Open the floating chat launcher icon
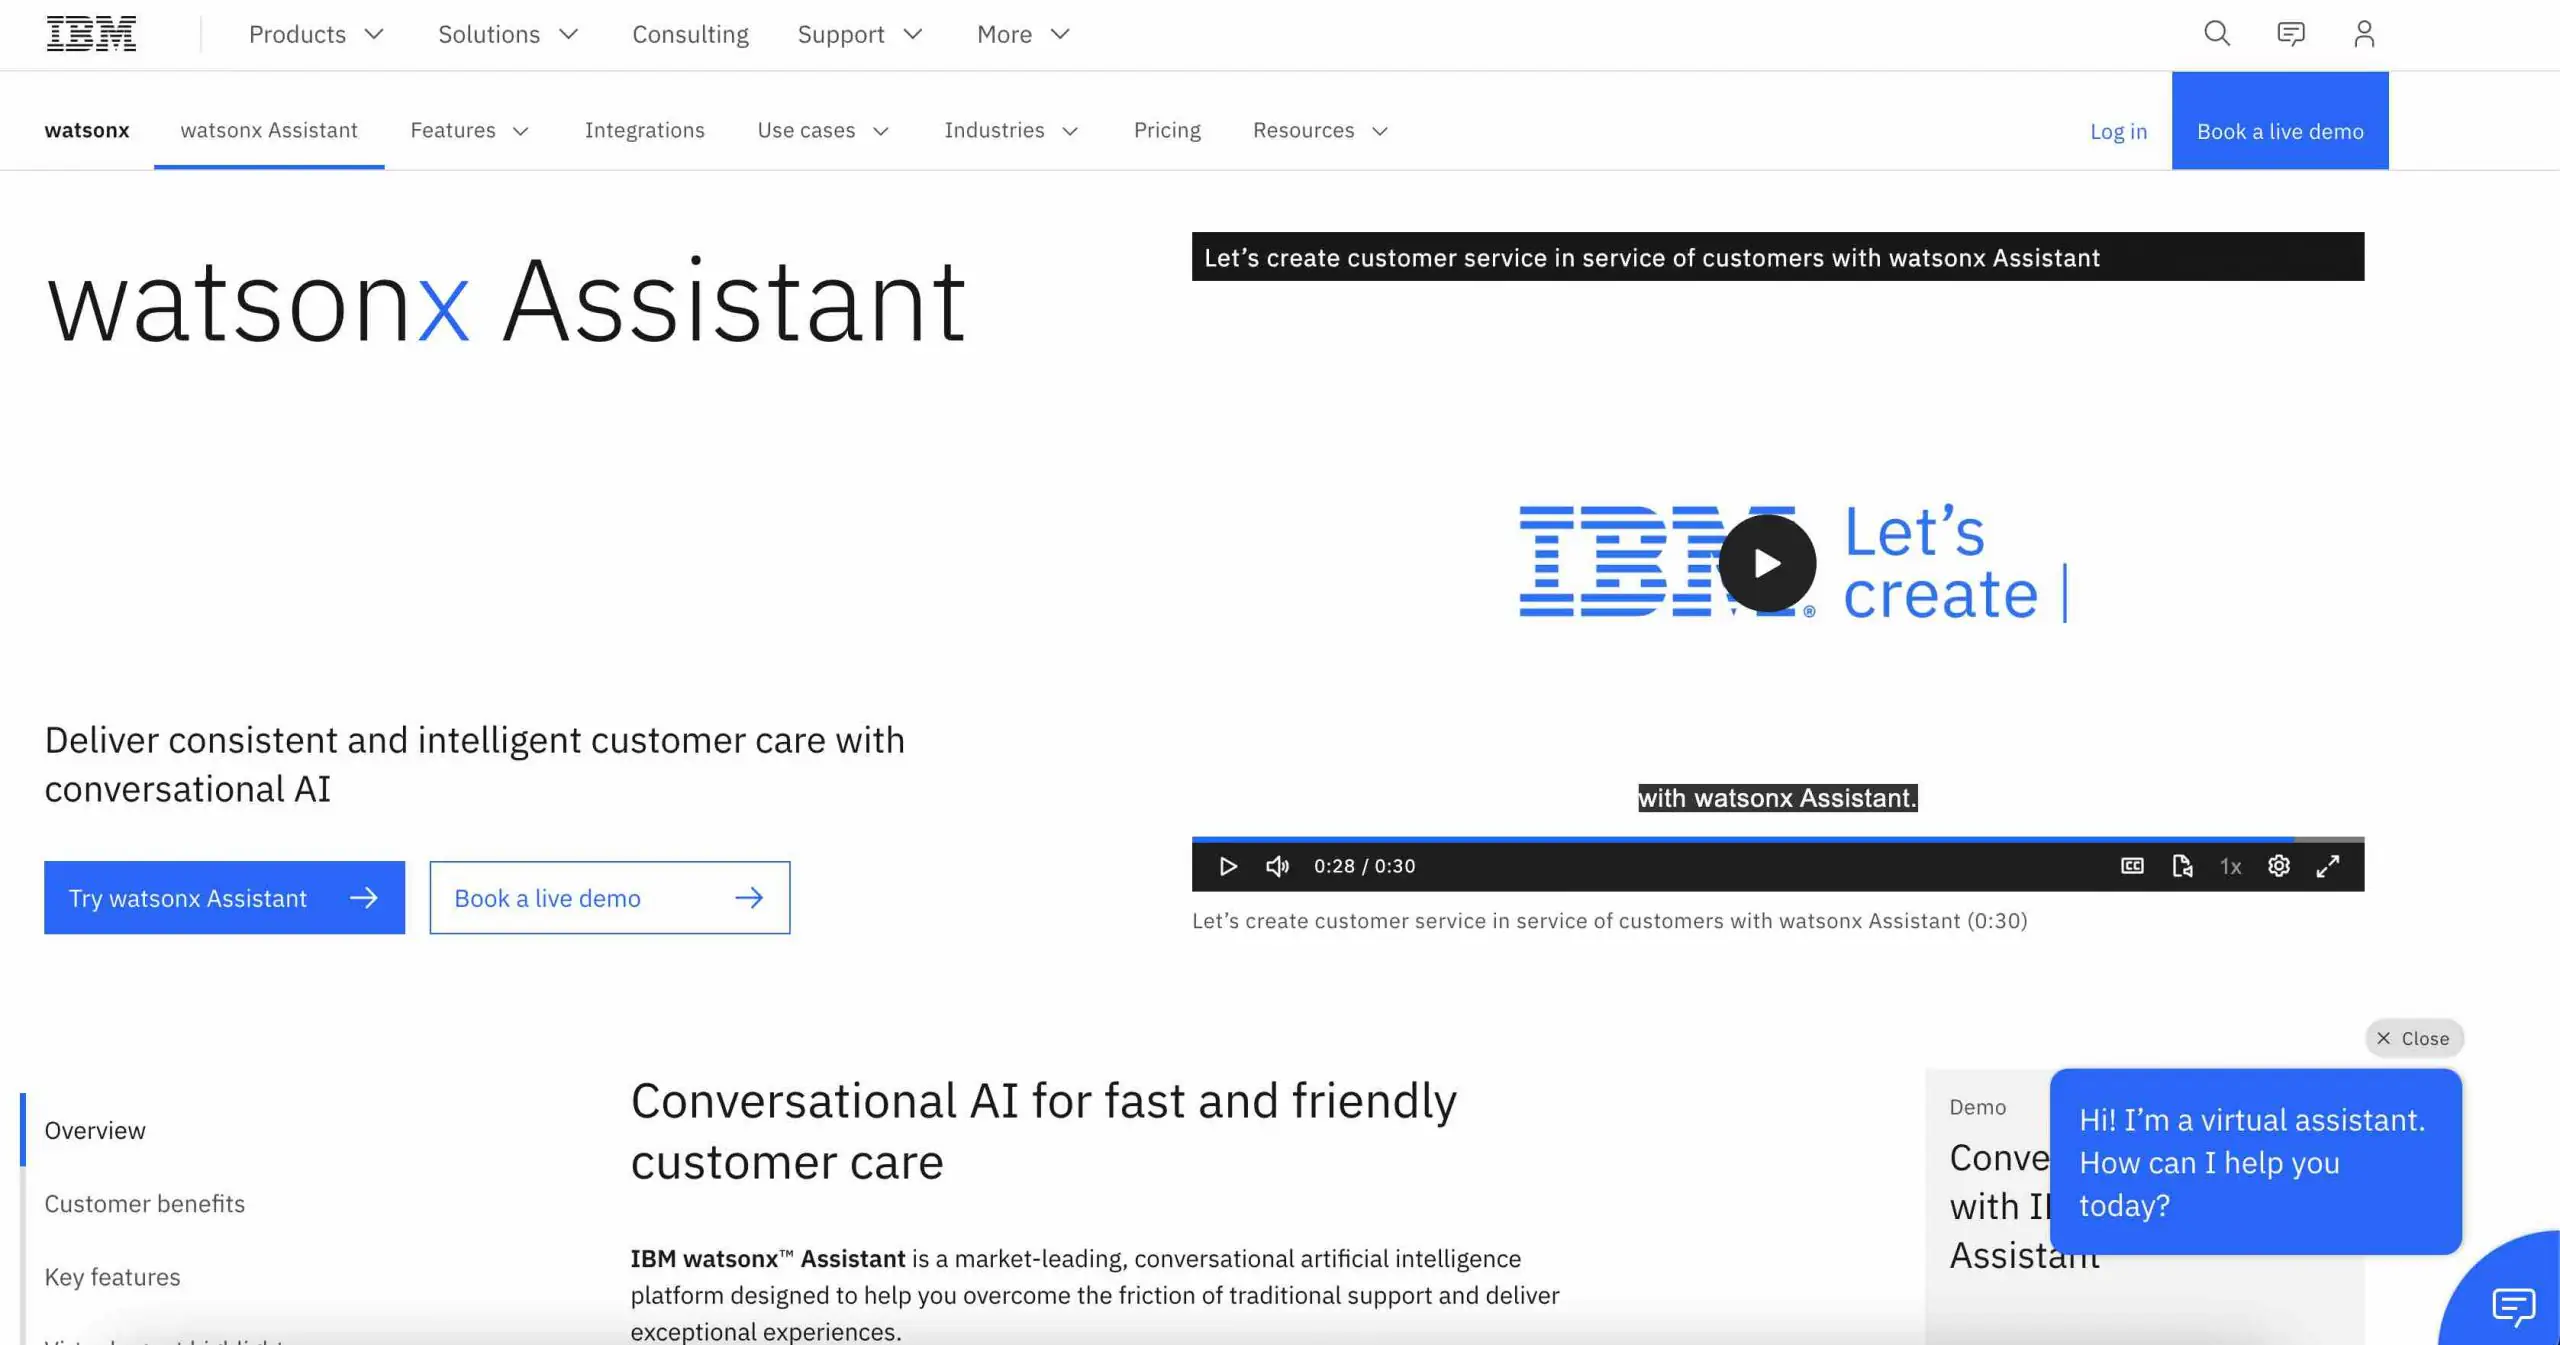2560x1345 pixels. point(2513,1304)
